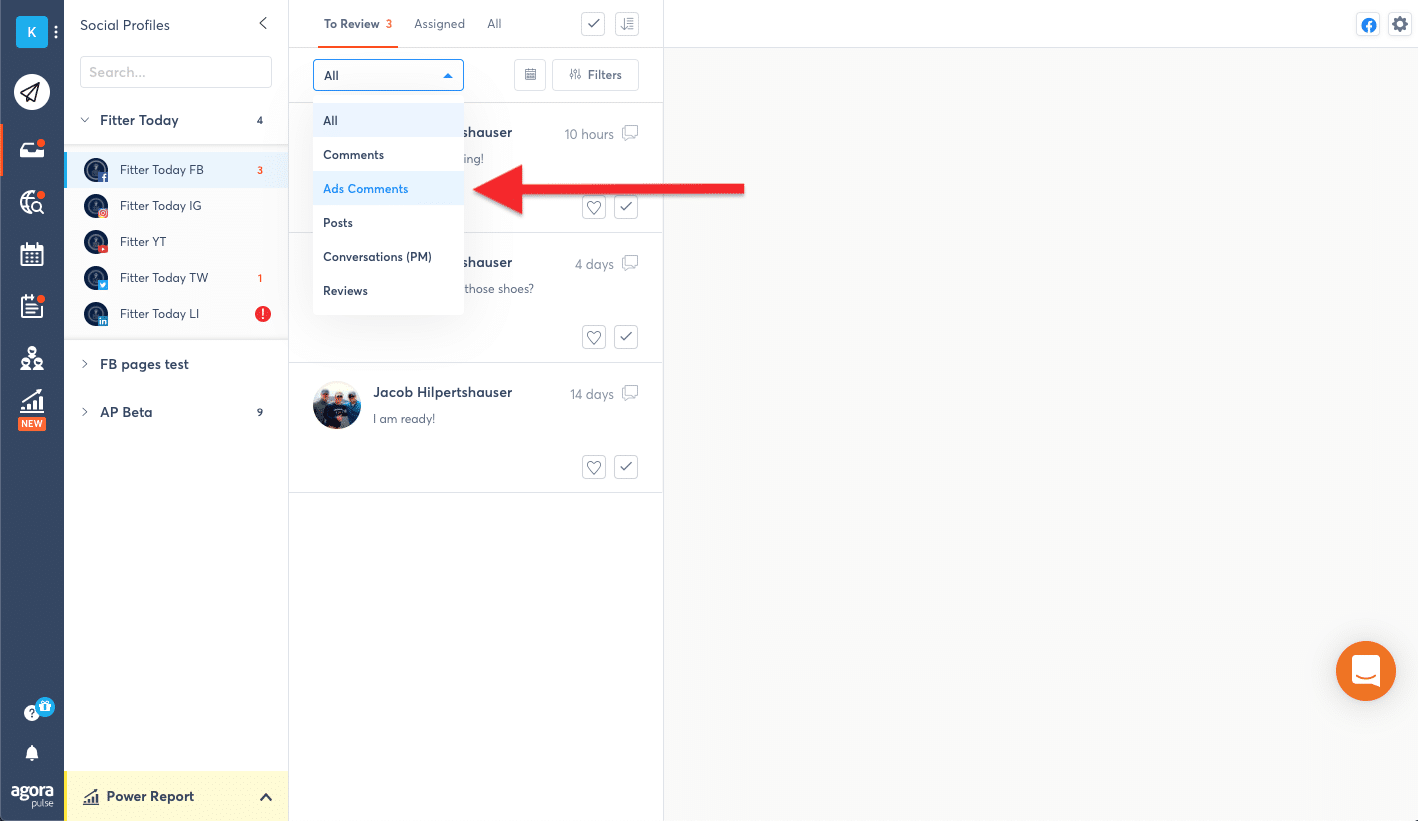Image resolution: width=1418 pixels, height=821 pixels.
Task: Open the account options dots menu
Action: pos(56,32)
